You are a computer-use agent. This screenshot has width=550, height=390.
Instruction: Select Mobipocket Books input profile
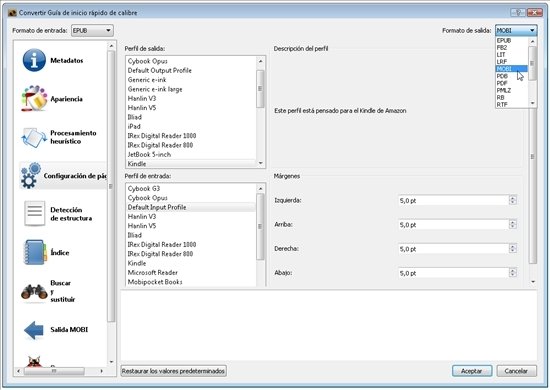click(191, 282)
